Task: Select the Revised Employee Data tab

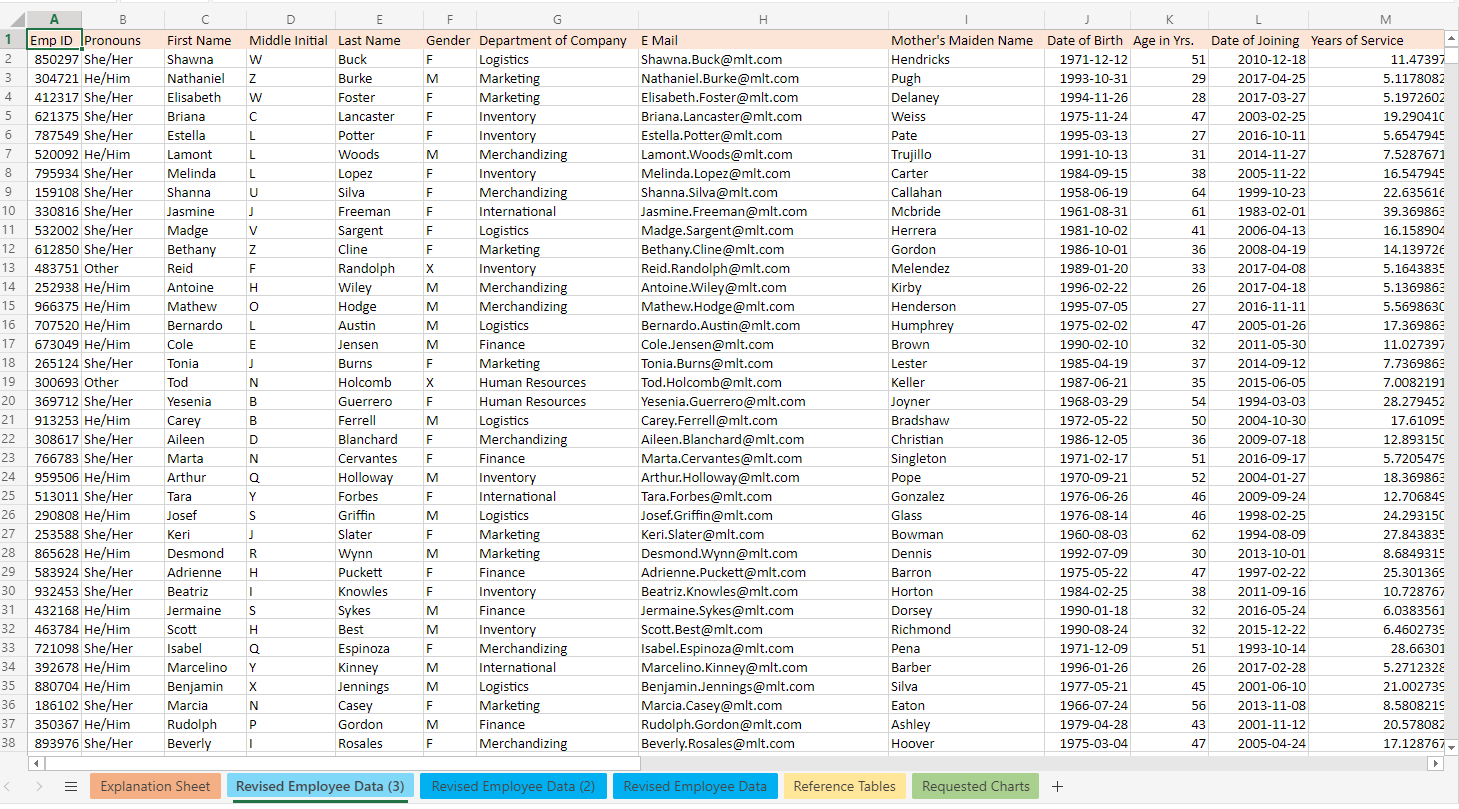Action: pyautogui.click(x=695, y=786)
